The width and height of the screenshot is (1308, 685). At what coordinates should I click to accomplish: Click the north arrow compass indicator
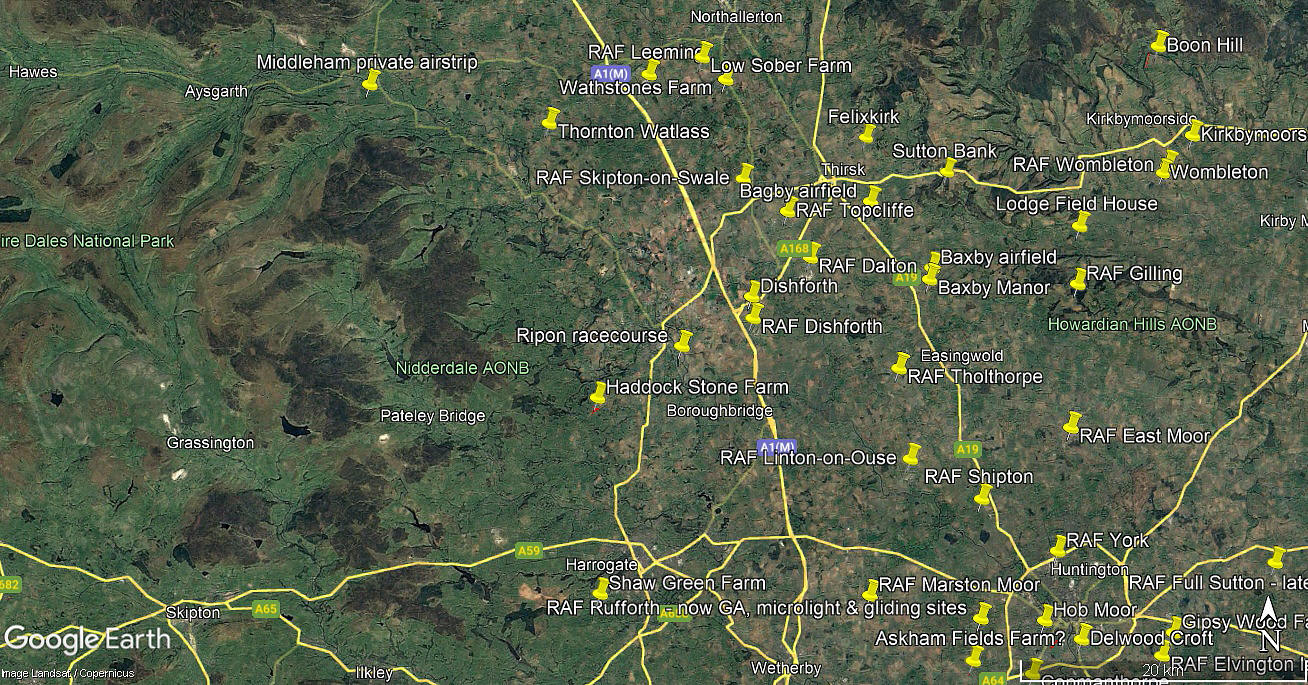[1268, 622]
